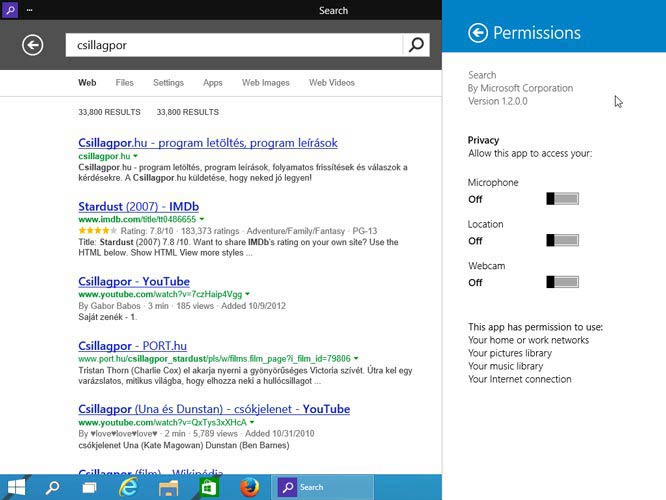Screen dimensions: 666x500
Task: Click the purple Search app icon in title bar
Action: click(10, 9)
